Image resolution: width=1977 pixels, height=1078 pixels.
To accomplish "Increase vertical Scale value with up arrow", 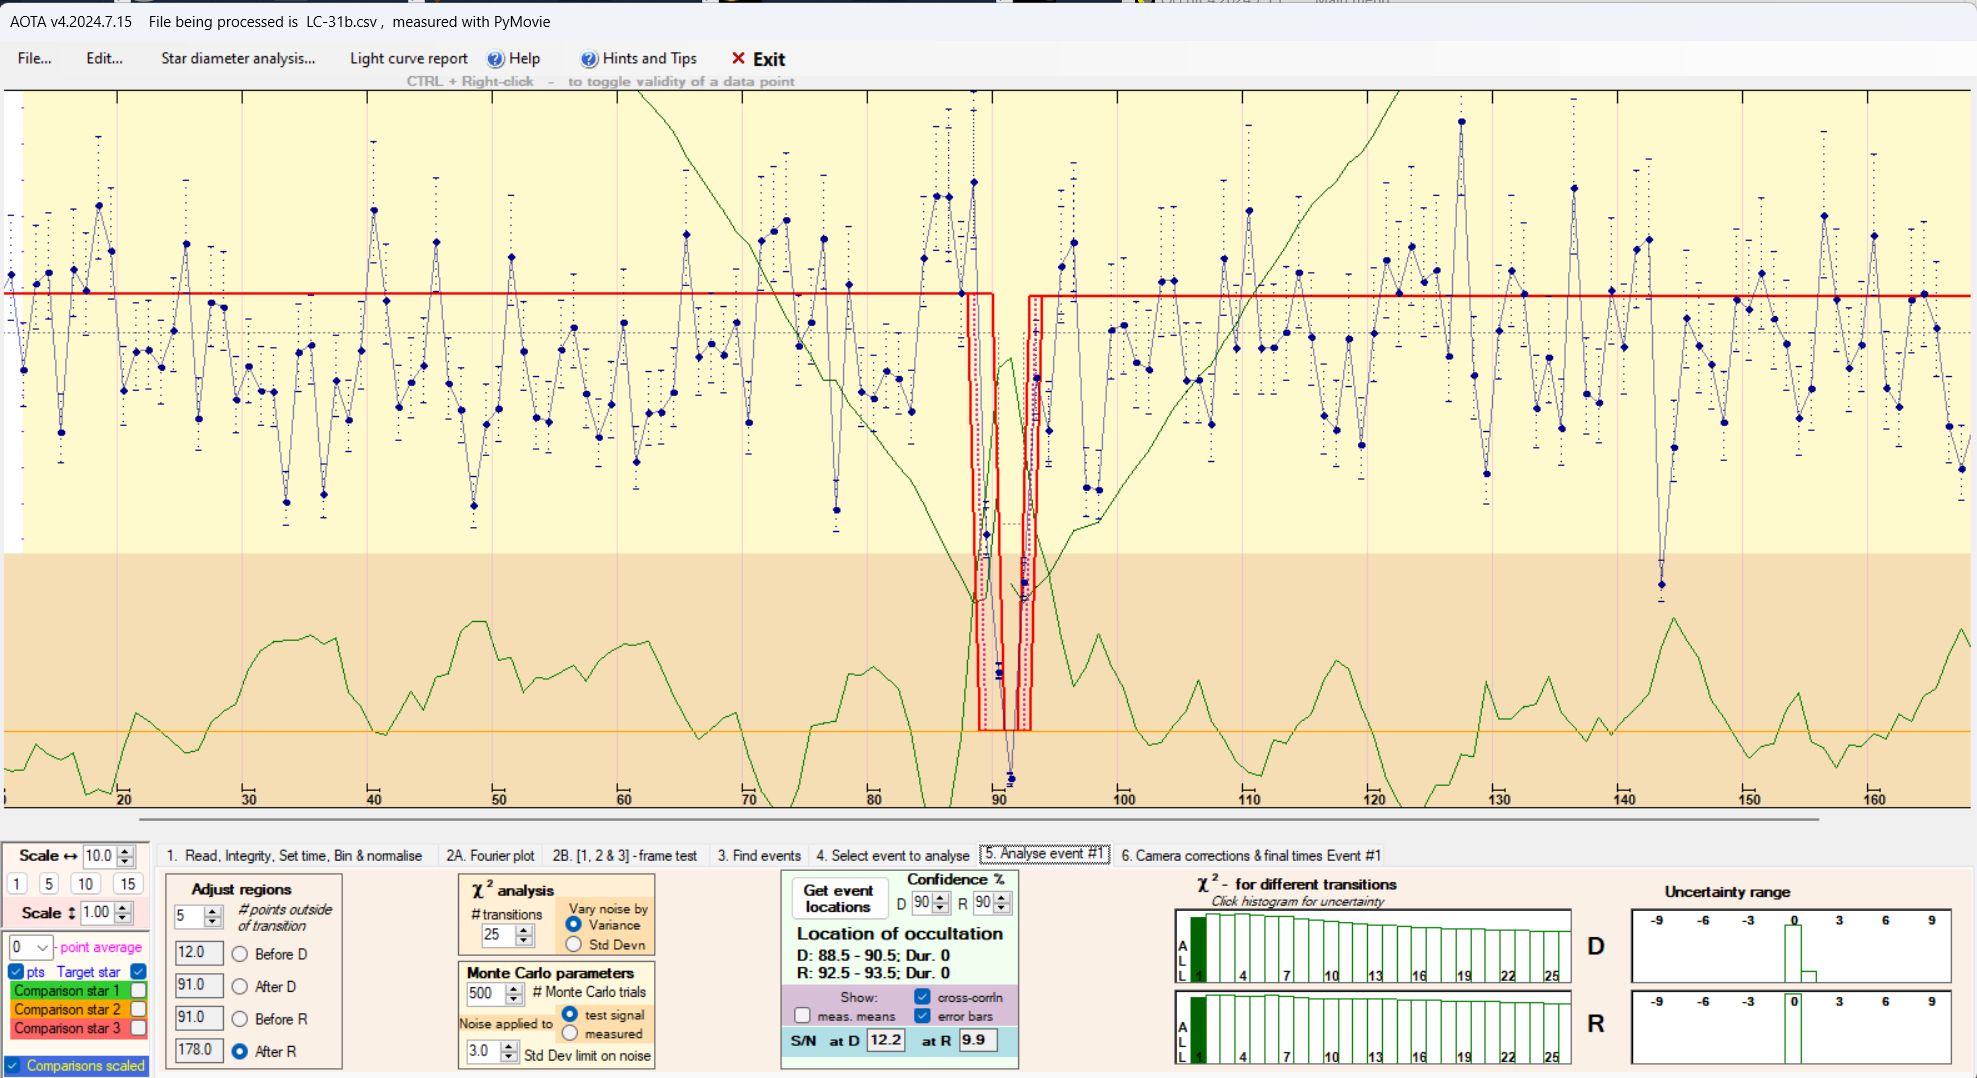I will click(x=122, y=908).
